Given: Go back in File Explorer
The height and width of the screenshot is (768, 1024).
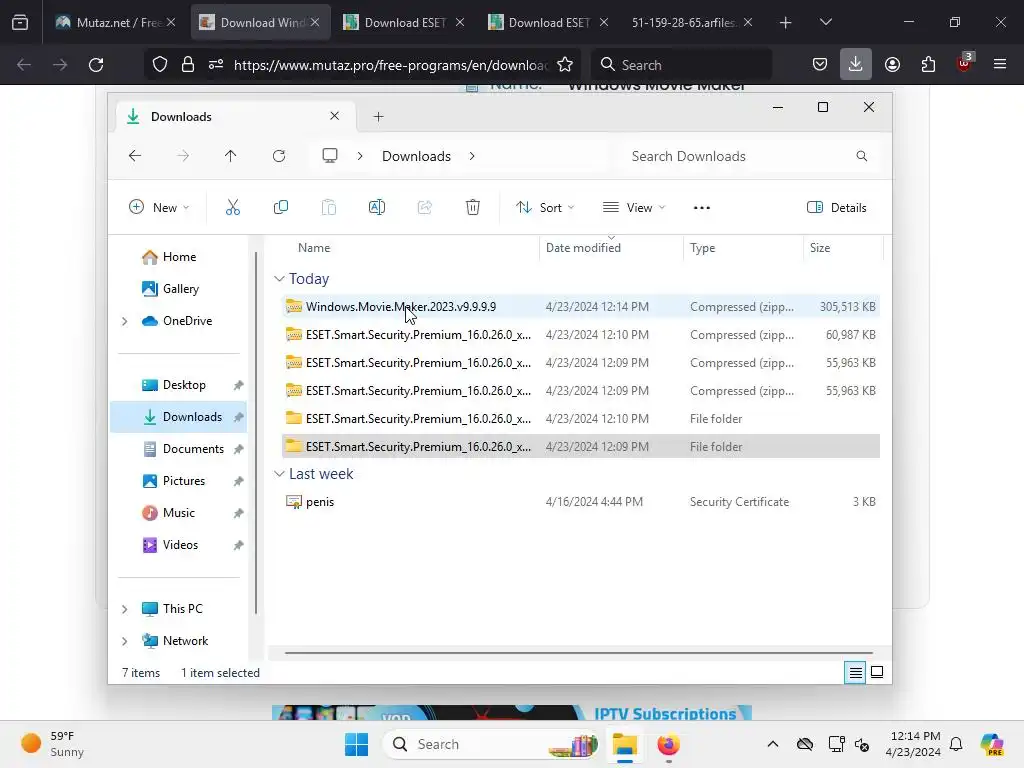Looking at the screenshot, I should (x=135, y=156).
